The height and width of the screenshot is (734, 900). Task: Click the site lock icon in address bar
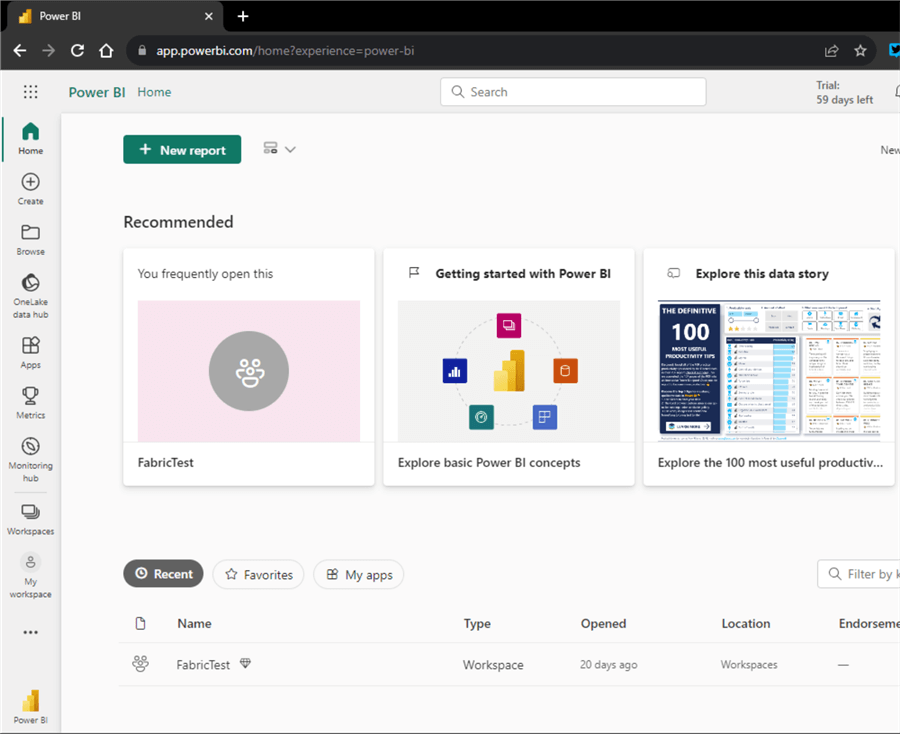click(142, 51)
